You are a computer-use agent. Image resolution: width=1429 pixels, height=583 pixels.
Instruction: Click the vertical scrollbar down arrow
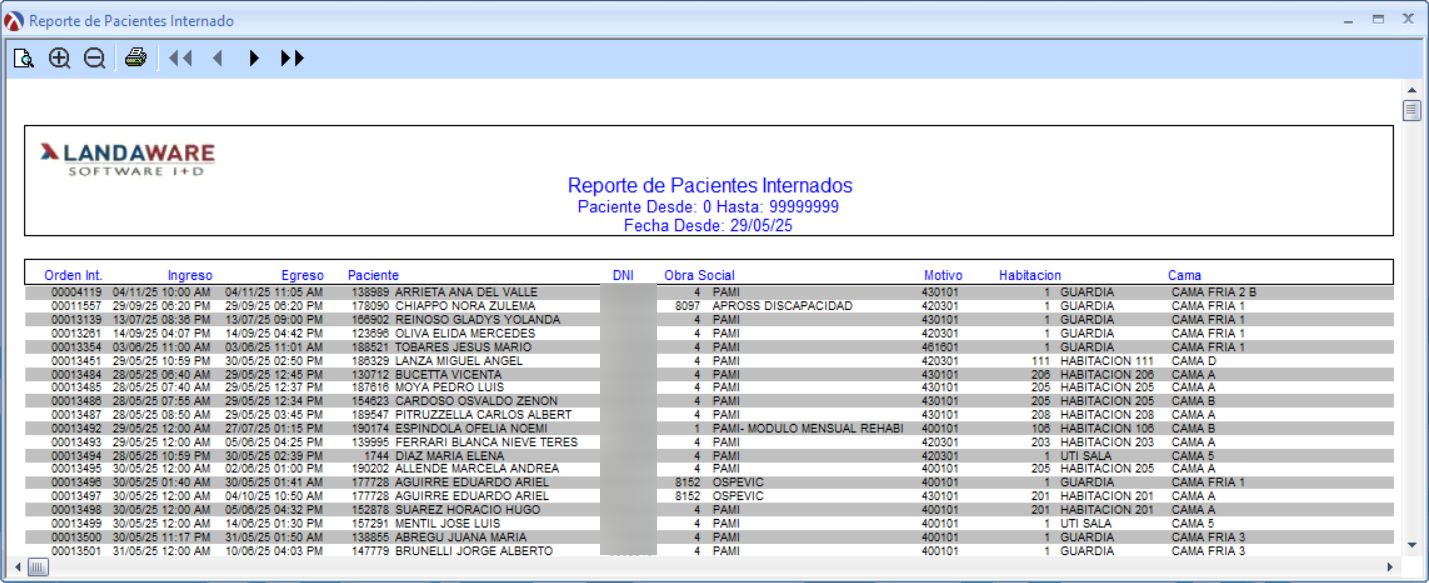tap(1412, 545)
